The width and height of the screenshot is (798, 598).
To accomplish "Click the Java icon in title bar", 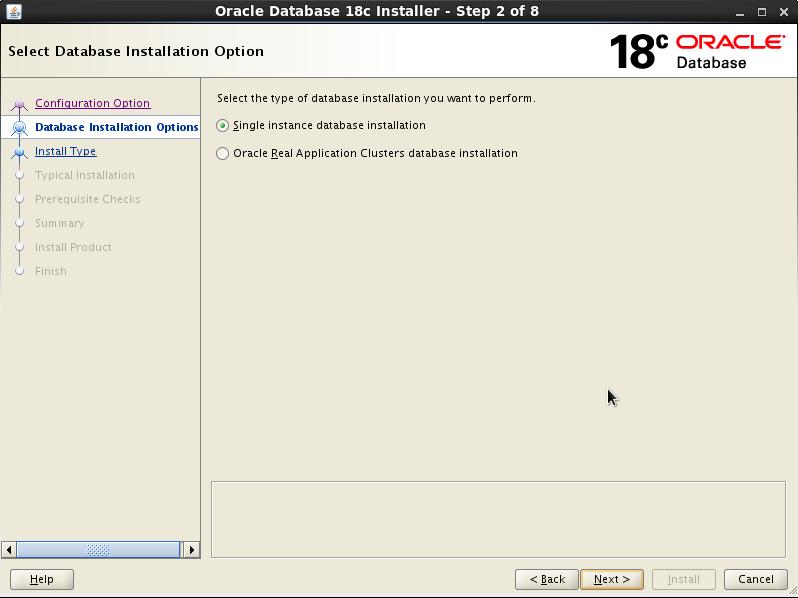I will [14, 11].
